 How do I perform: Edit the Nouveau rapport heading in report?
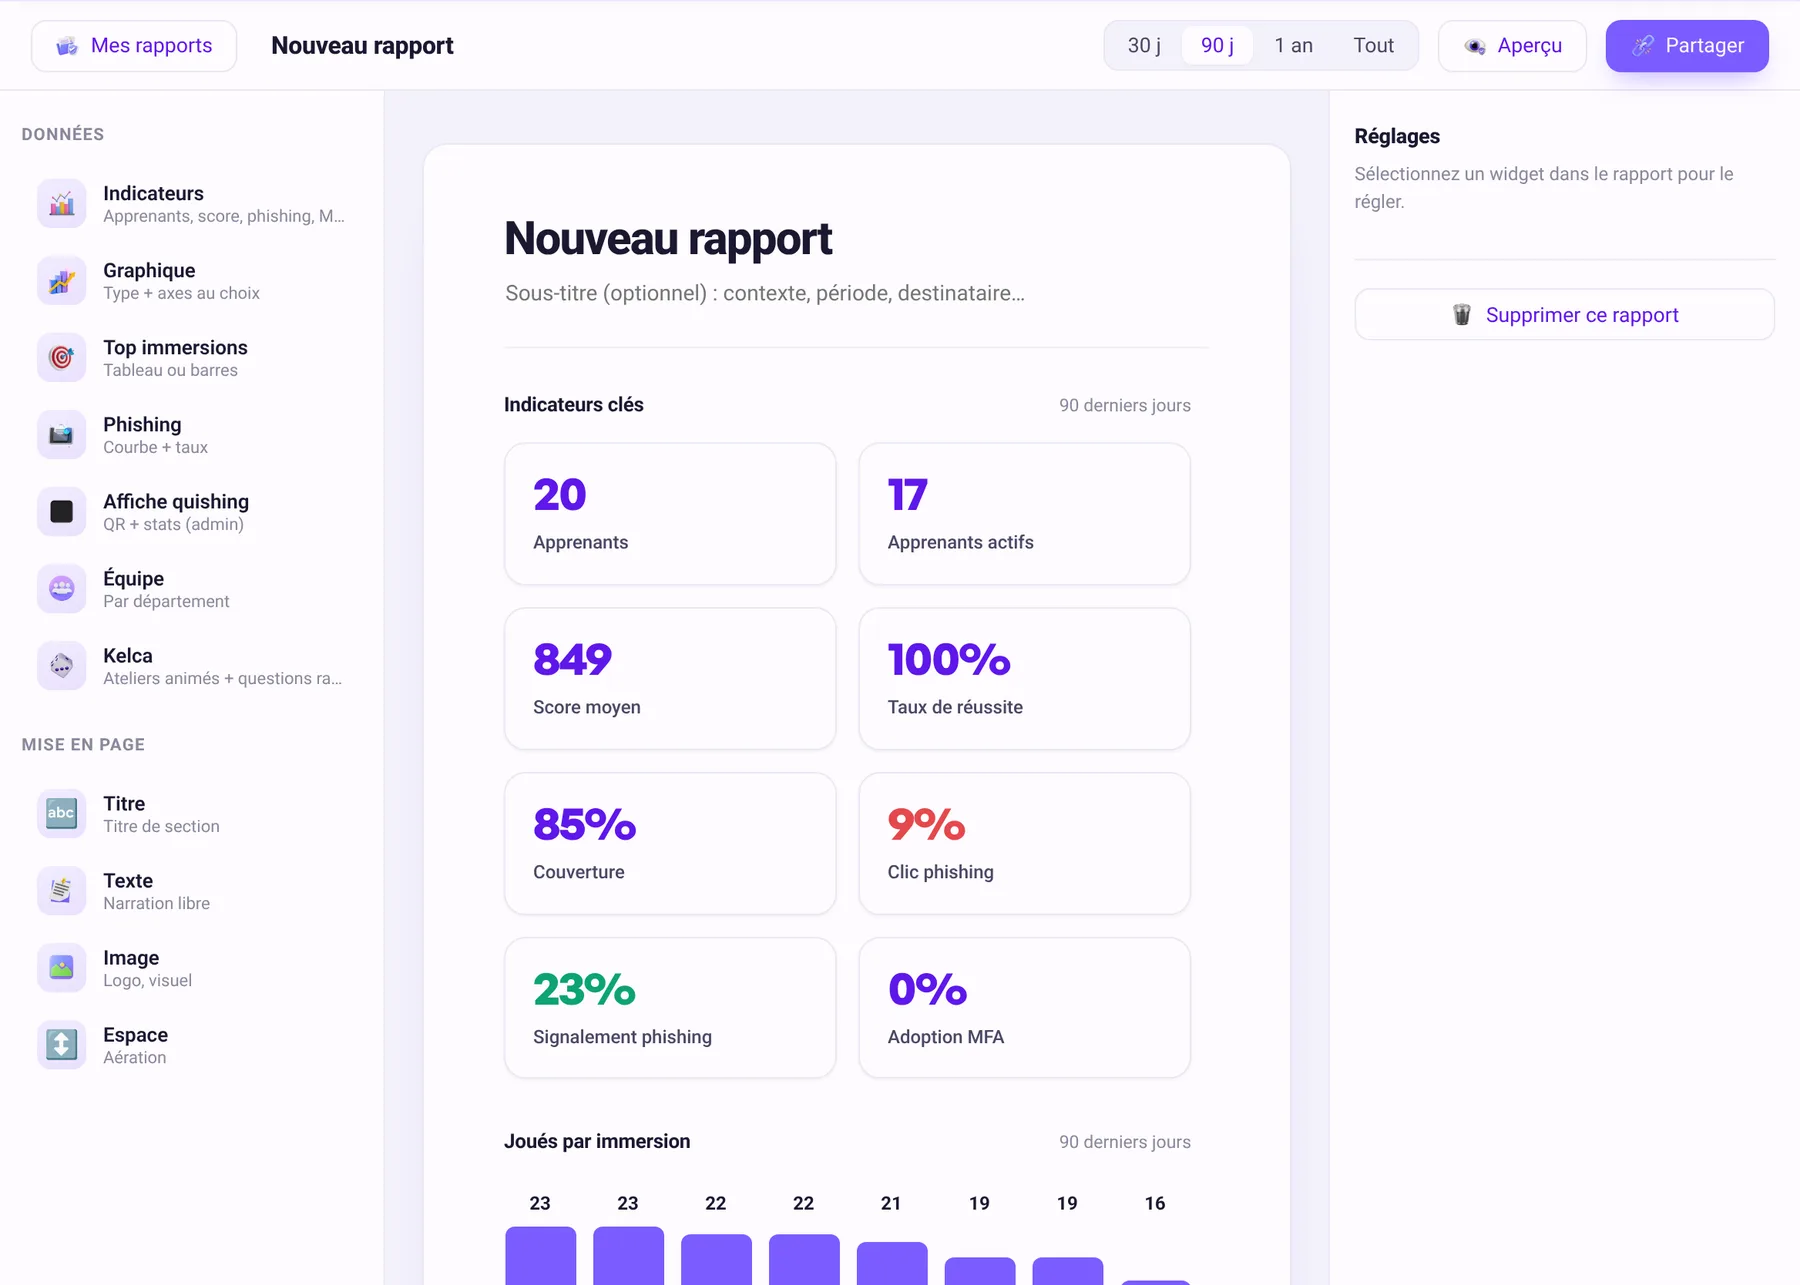(x=668, y=239)
